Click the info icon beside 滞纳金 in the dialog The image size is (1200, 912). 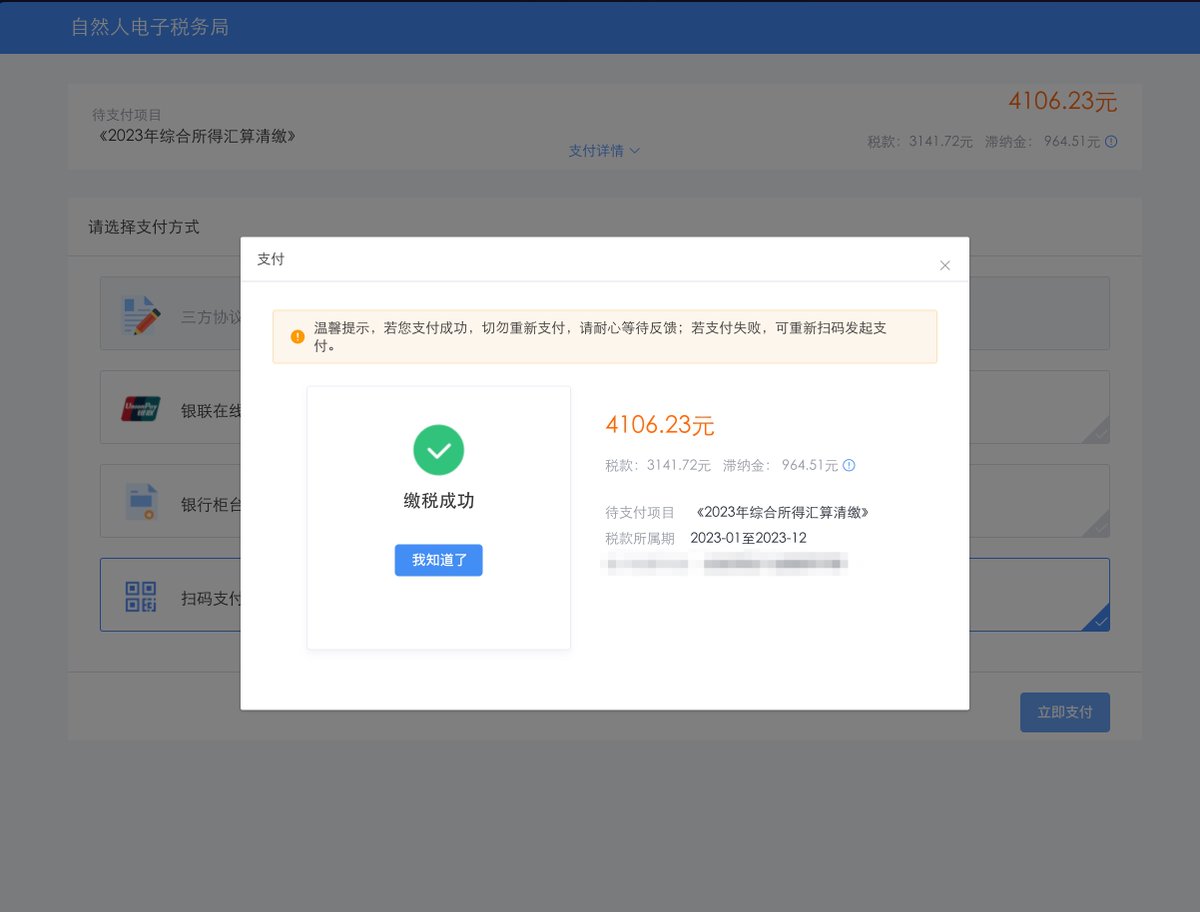[849, 465]
